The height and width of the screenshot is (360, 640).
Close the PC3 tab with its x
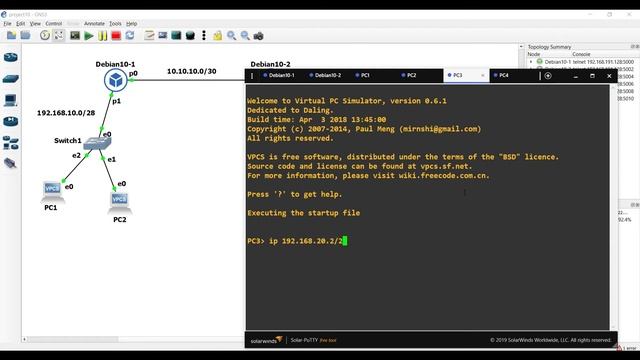[x=483, y=76]
